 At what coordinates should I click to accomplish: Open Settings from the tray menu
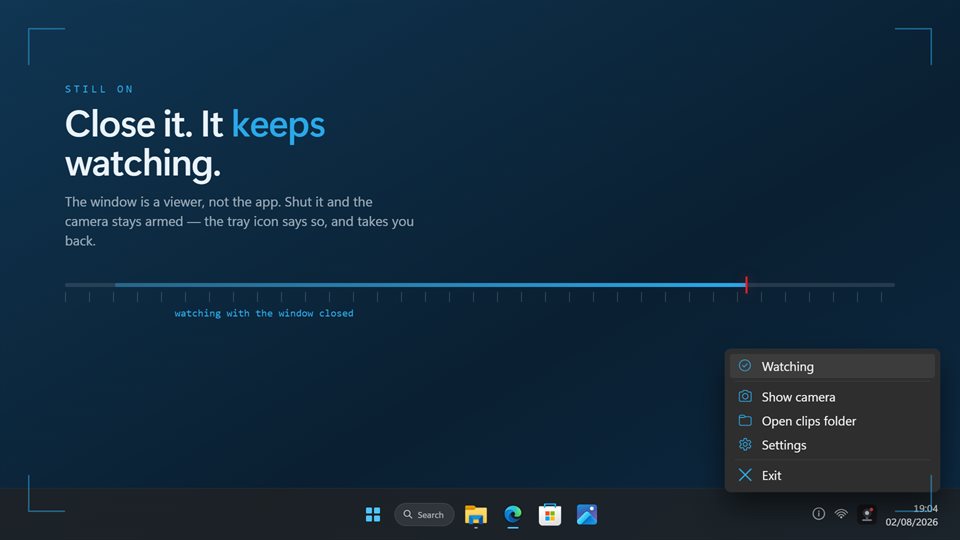pyautogui.click(x=832, y=445)
